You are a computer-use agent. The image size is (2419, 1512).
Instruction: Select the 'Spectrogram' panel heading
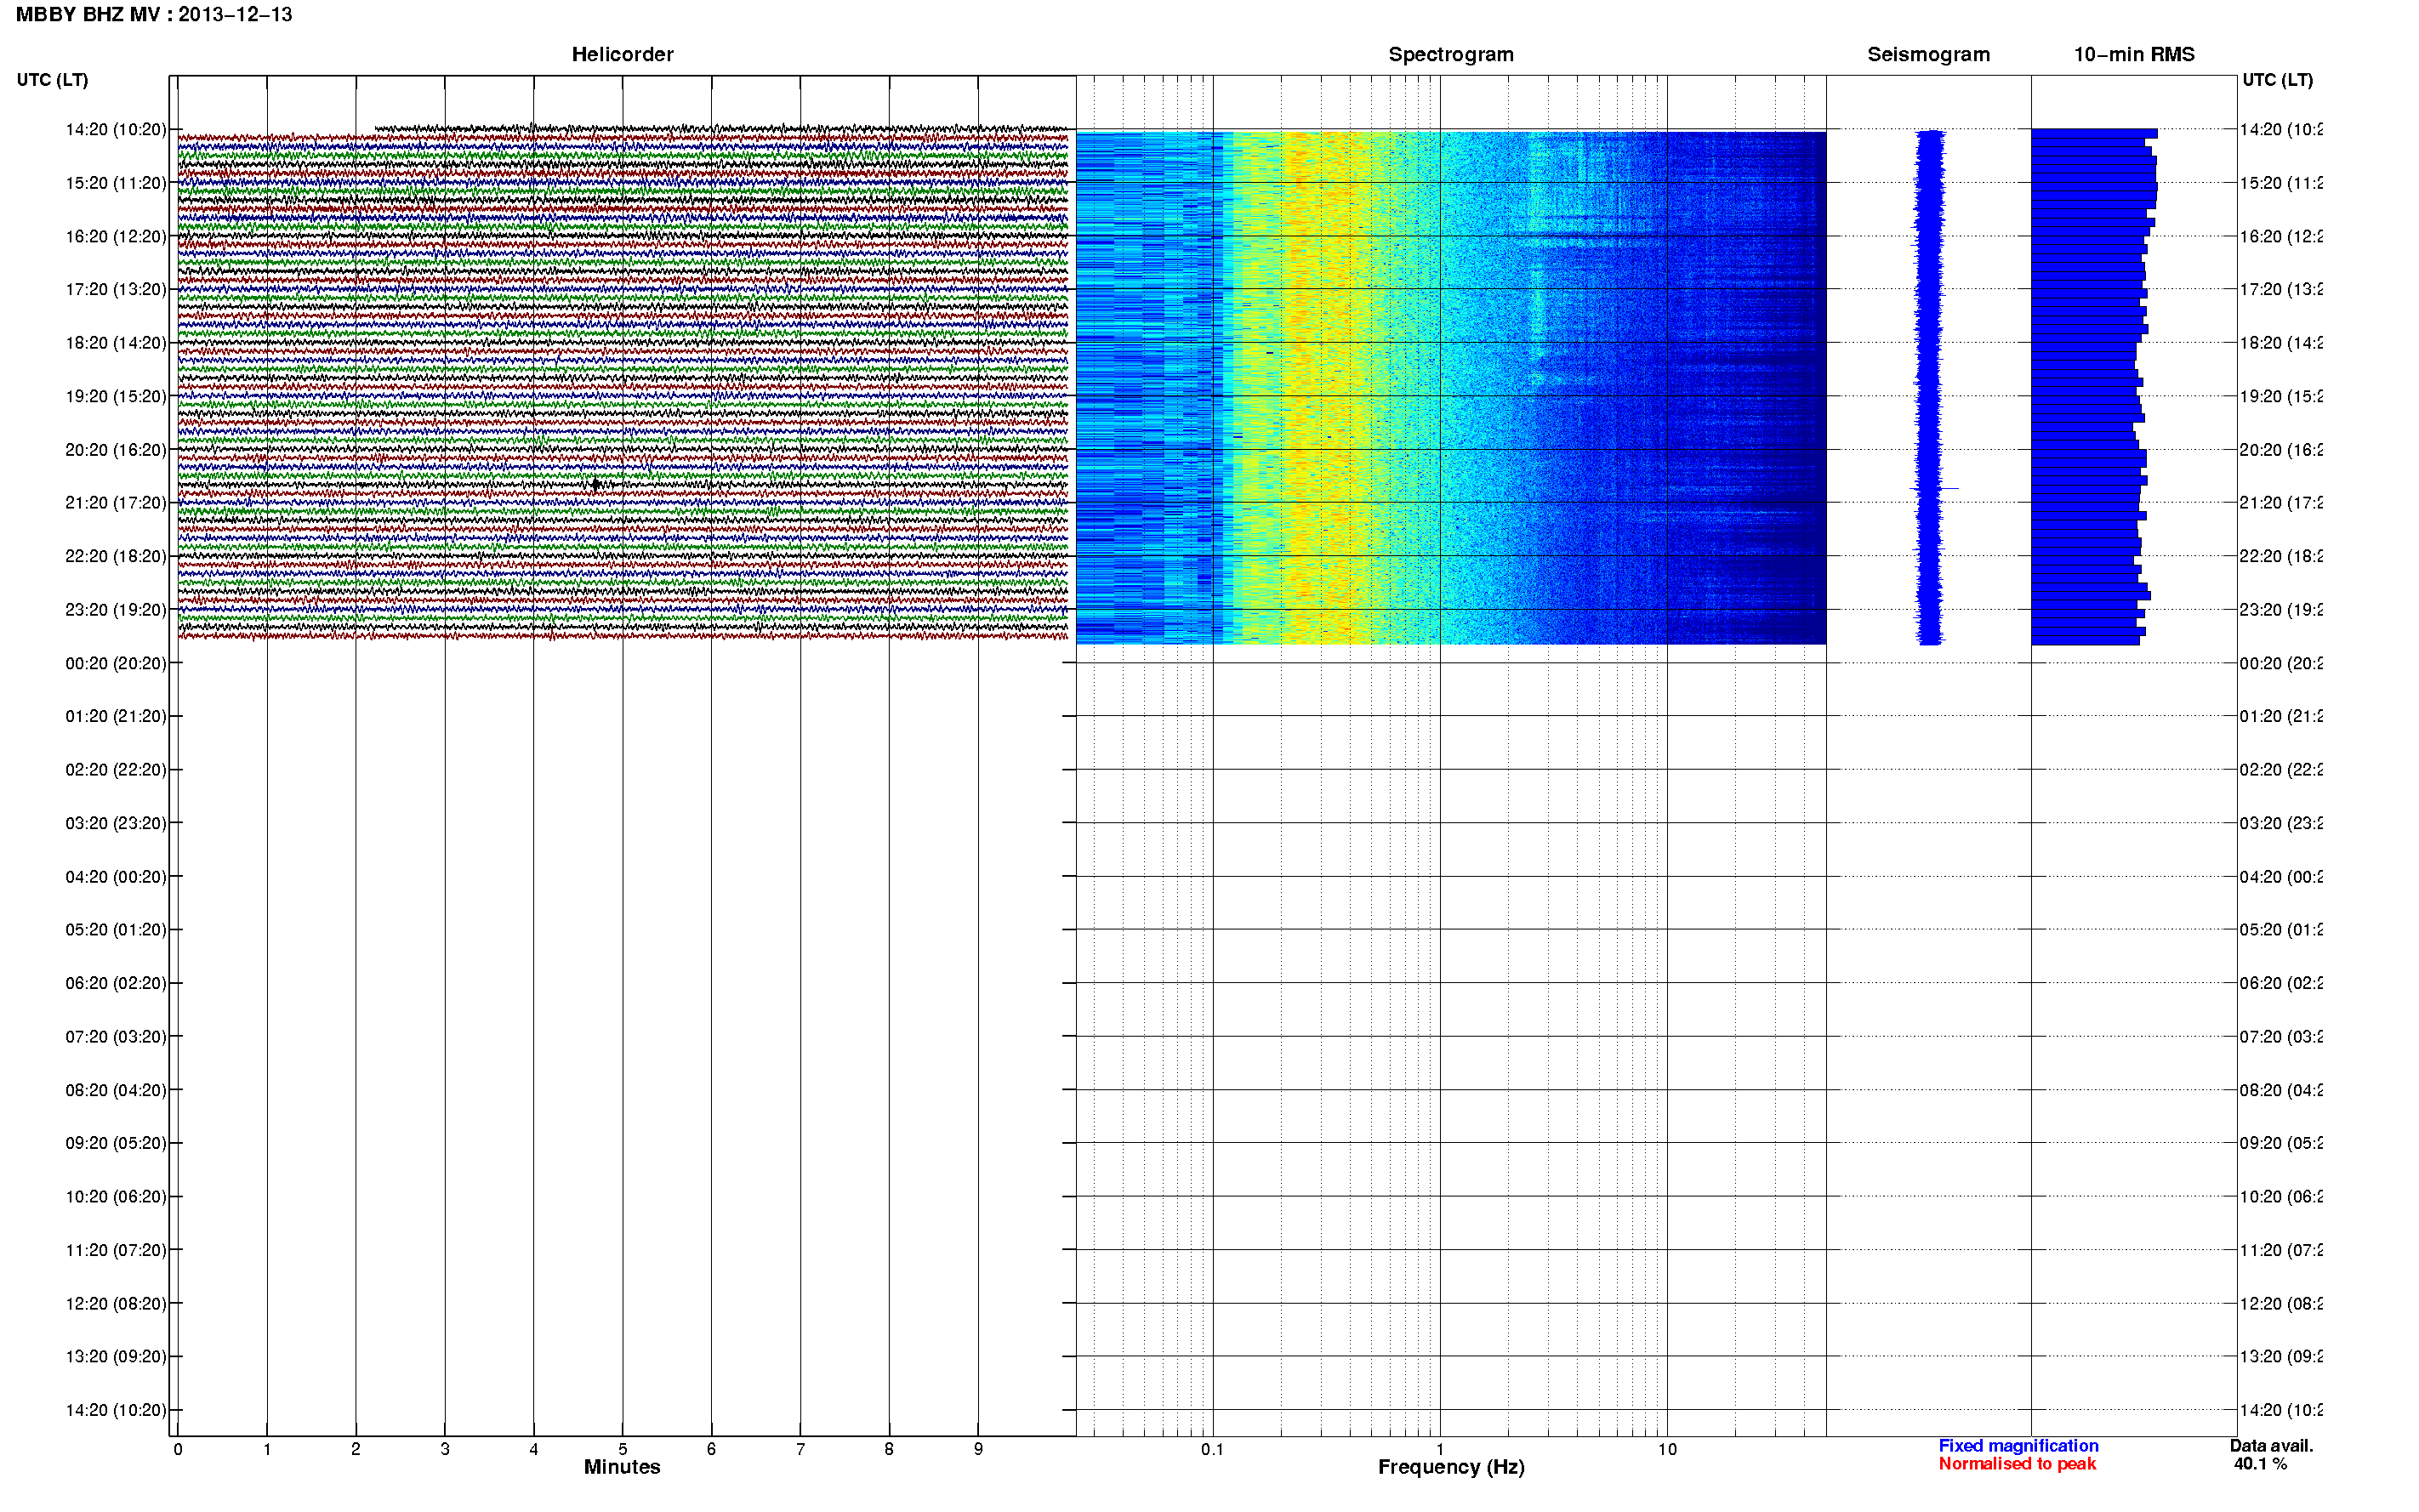[1450, 54]
